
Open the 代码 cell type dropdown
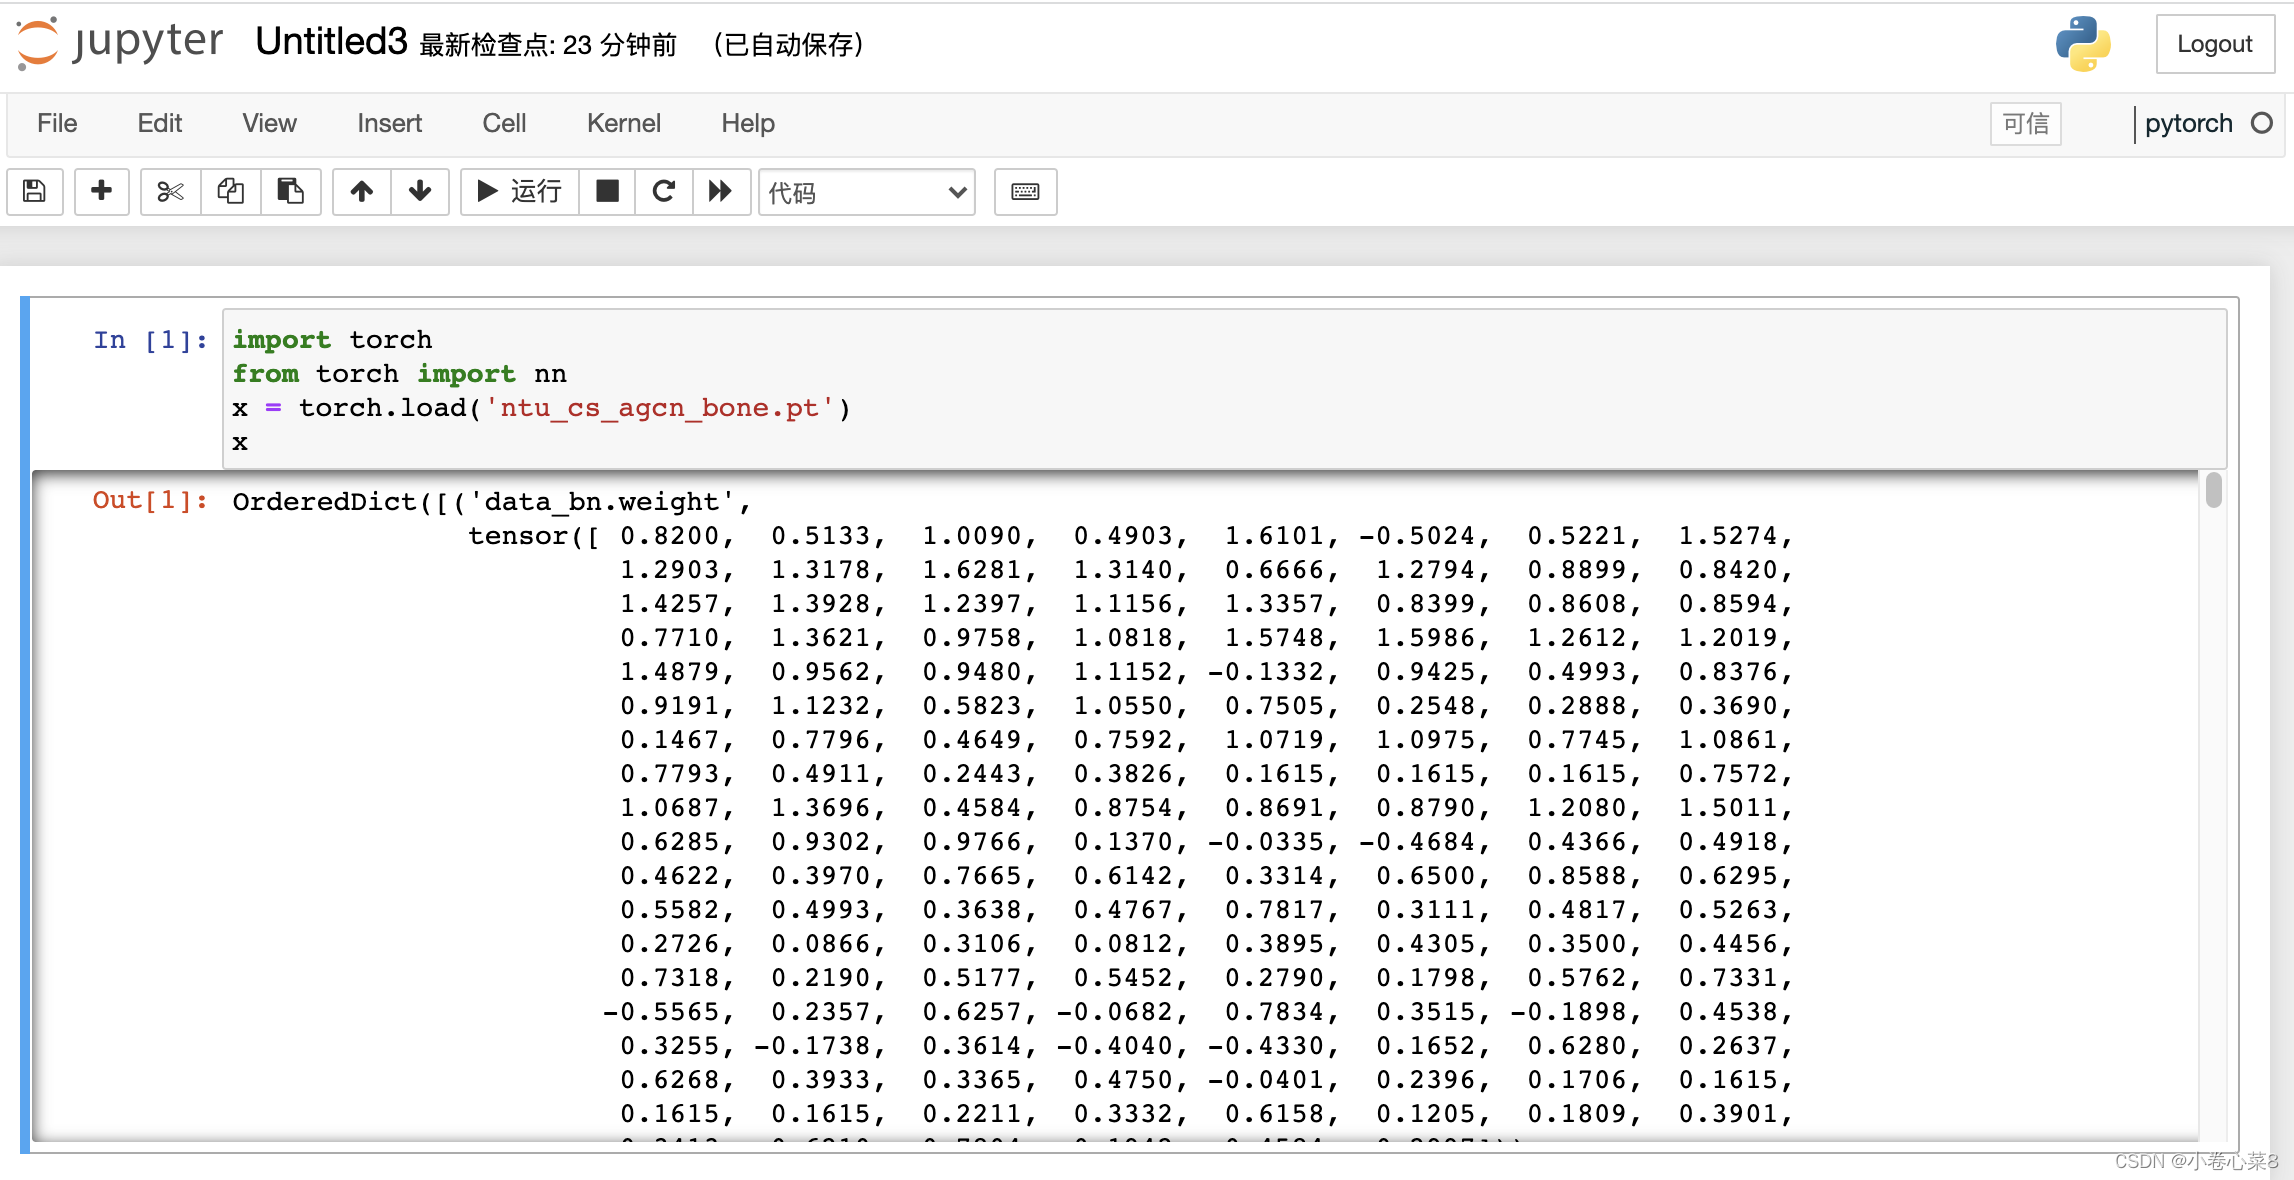tap(866, 192)
